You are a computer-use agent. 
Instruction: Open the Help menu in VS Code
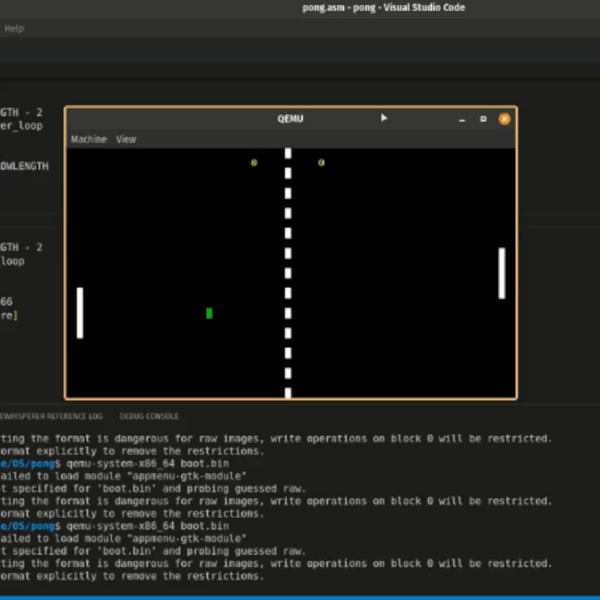pyautogui.click(x=14, y=29)
